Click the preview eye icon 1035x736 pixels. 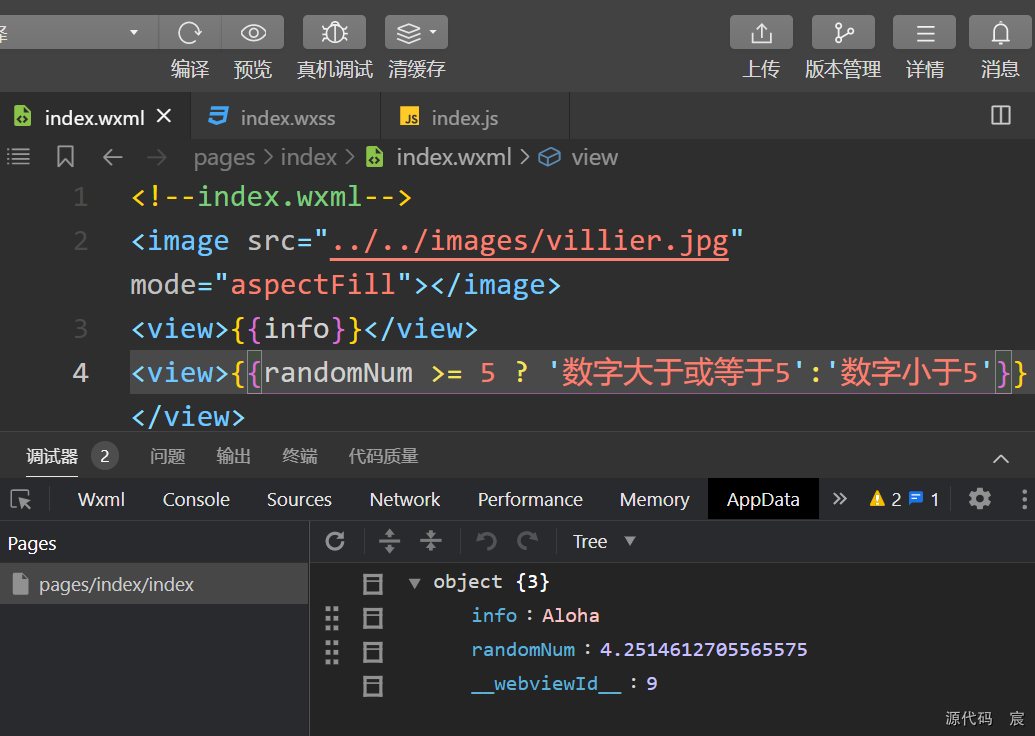click(253, 32)
